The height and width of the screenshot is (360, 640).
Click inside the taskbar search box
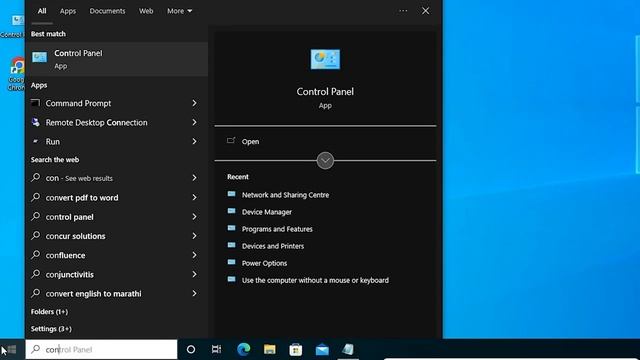point(101,349)
